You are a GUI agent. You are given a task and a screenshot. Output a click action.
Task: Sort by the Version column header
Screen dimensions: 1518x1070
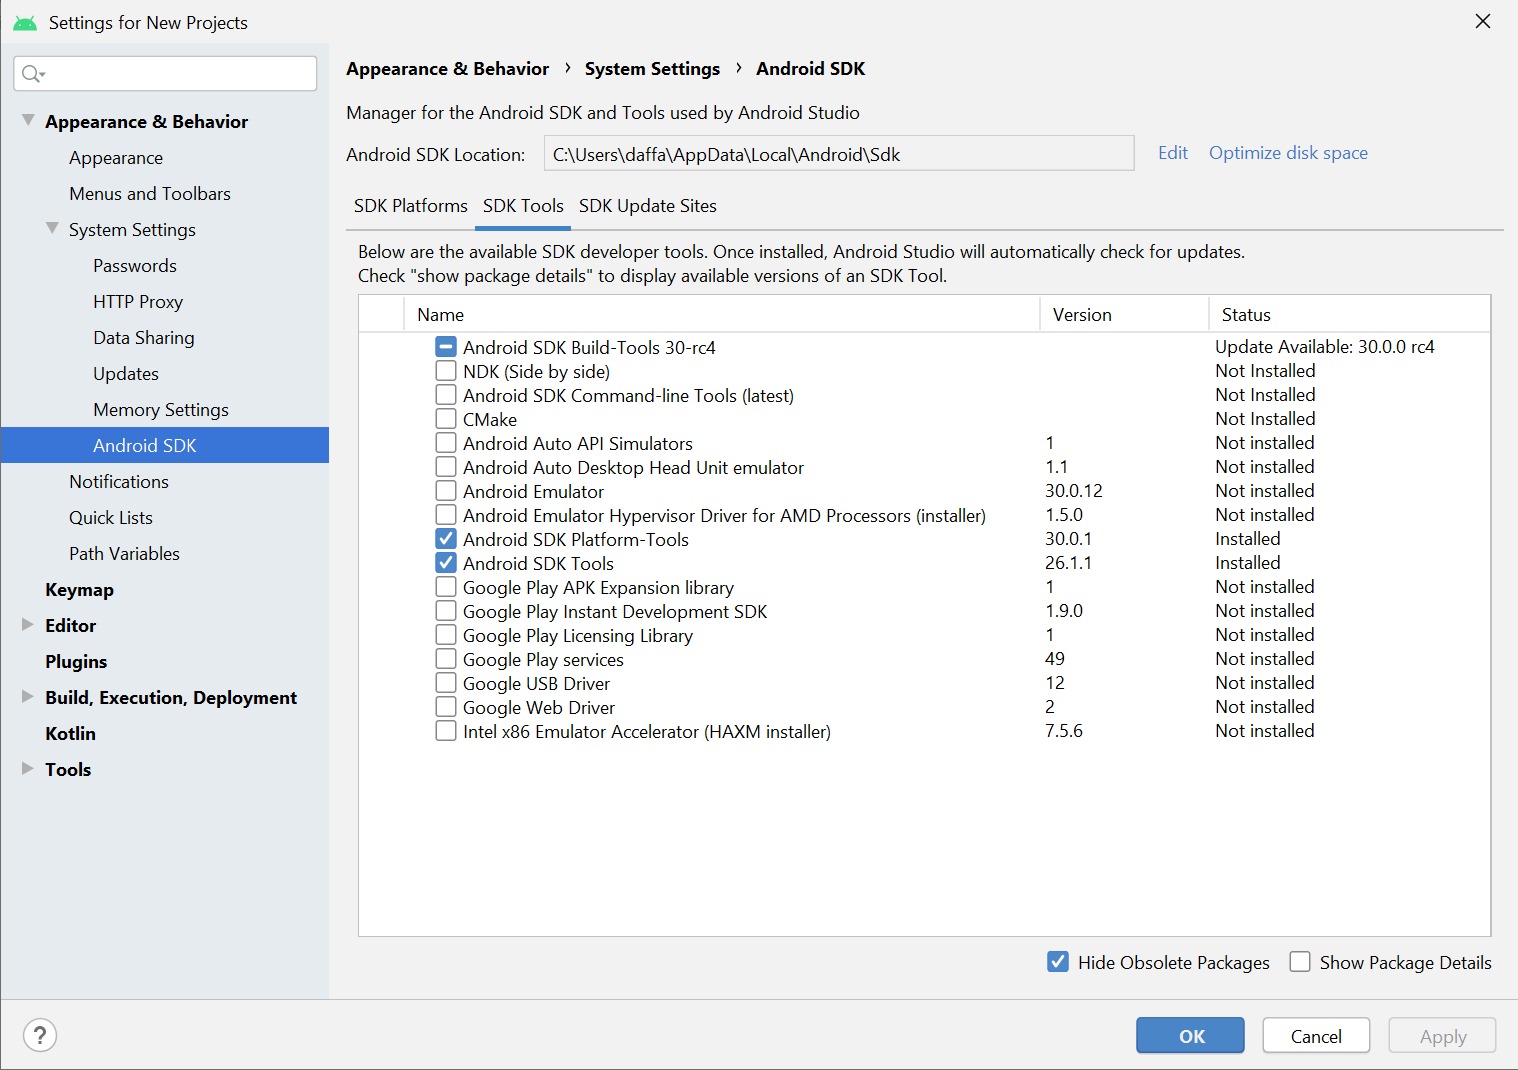1125,314
